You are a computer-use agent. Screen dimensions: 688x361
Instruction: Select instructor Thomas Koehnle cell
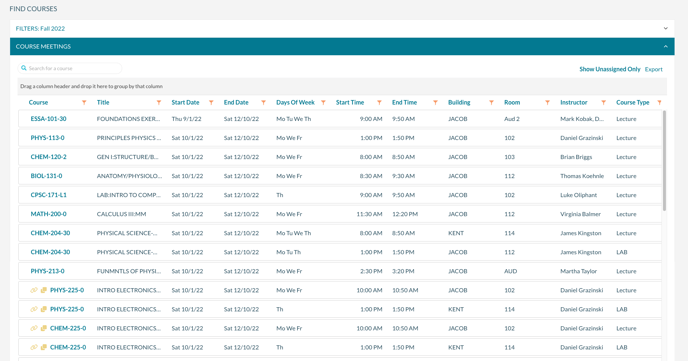pos(582,176)
